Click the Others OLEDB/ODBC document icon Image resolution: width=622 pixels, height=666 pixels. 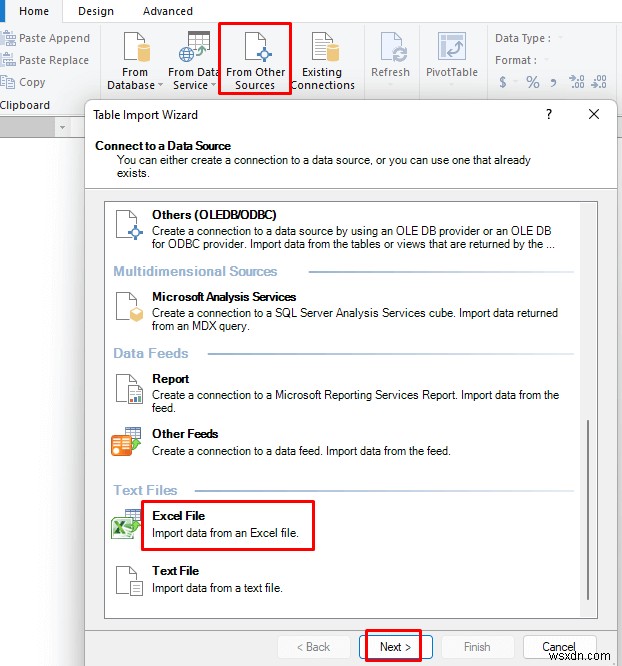pyautogui.click(x=129, y=225)
